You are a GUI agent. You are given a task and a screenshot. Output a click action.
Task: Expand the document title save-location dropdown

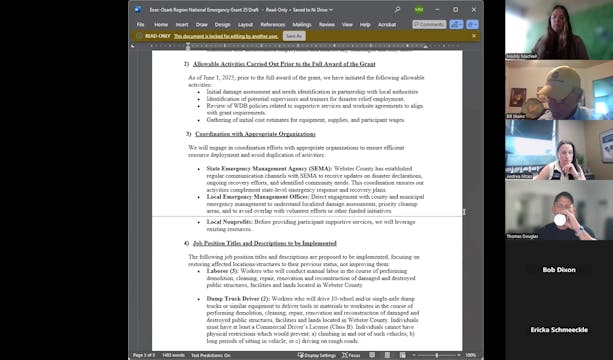tap(331, 10)
